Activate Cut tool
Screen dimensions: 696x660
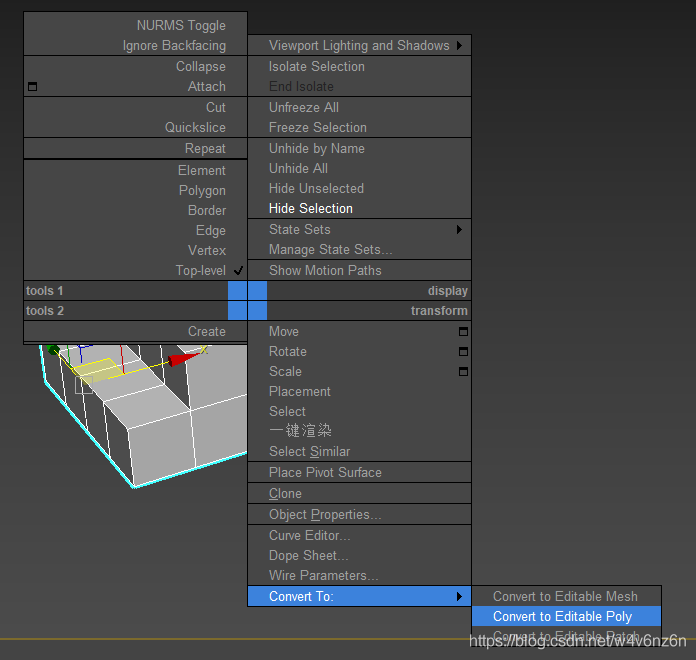[216, 107]
